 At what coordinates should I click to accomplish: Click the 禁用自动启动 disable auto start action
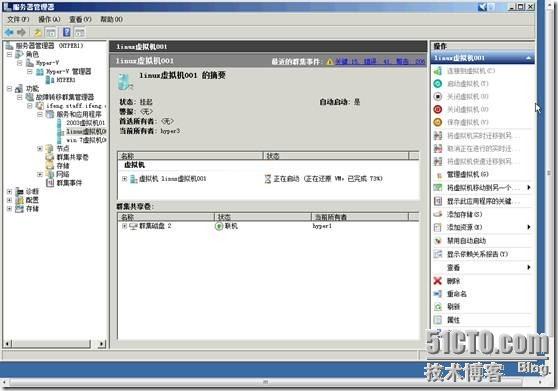click(467, 241)
